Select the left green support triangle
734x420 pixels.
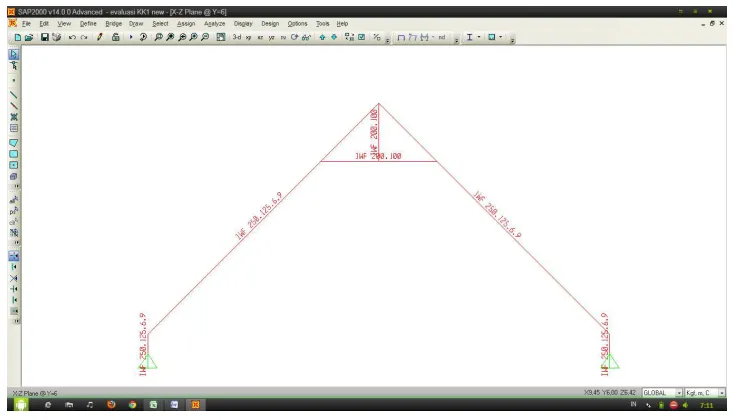click(148, 362)
